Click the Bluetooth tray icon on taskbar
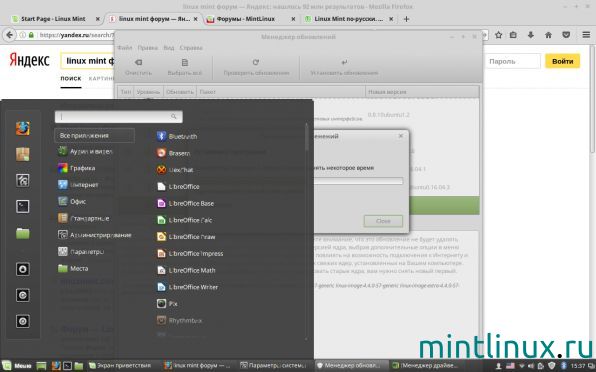This screenshot has height=372, width=596. 564,366
